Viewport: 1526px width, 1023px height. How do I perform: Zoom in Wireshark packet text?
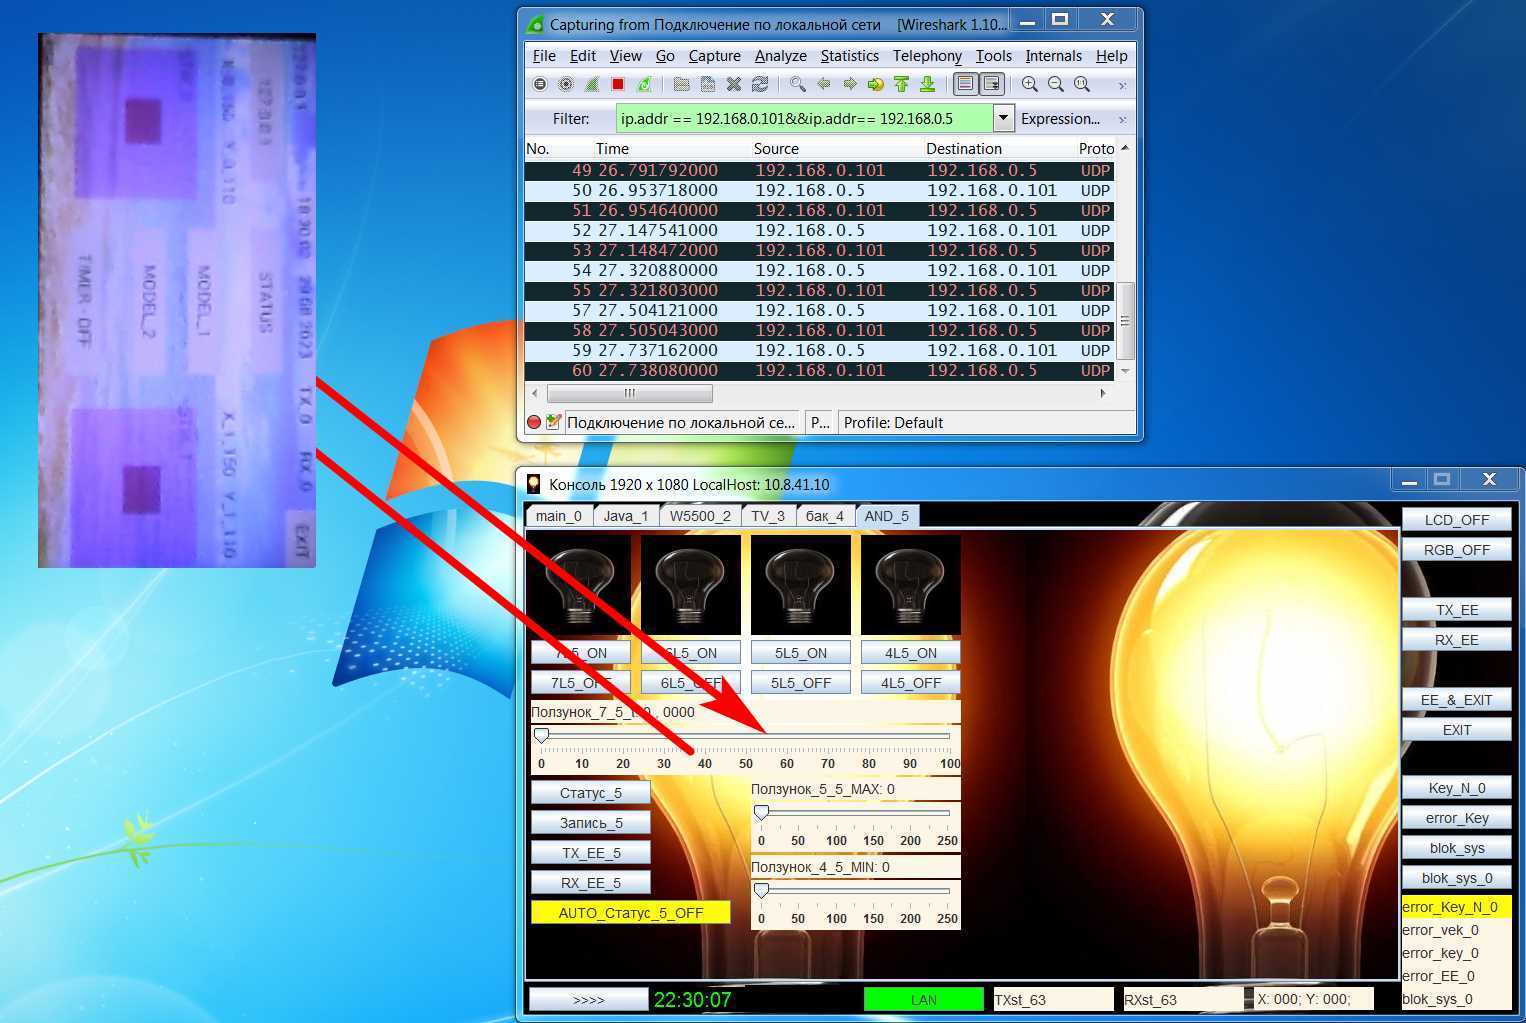tap(1029, 85)
